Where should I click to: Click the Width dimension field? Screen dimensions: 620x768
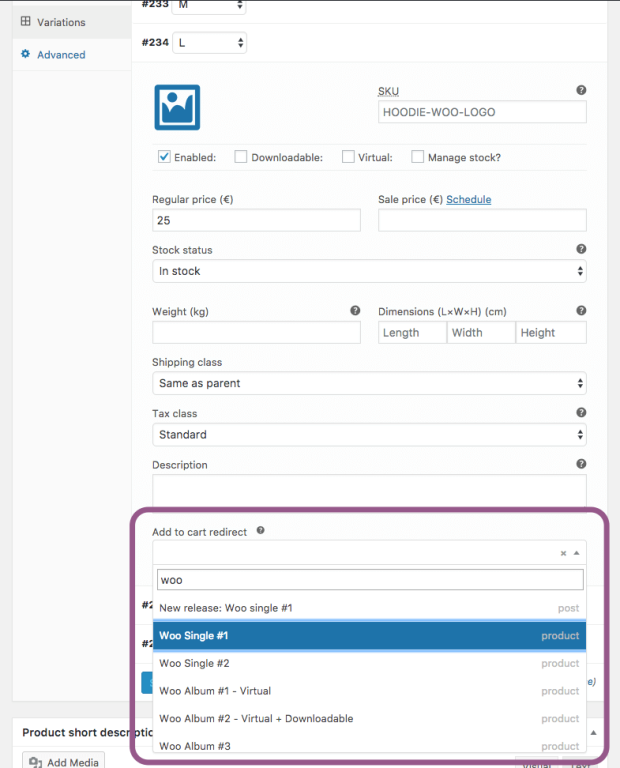(x=481, y=333)
